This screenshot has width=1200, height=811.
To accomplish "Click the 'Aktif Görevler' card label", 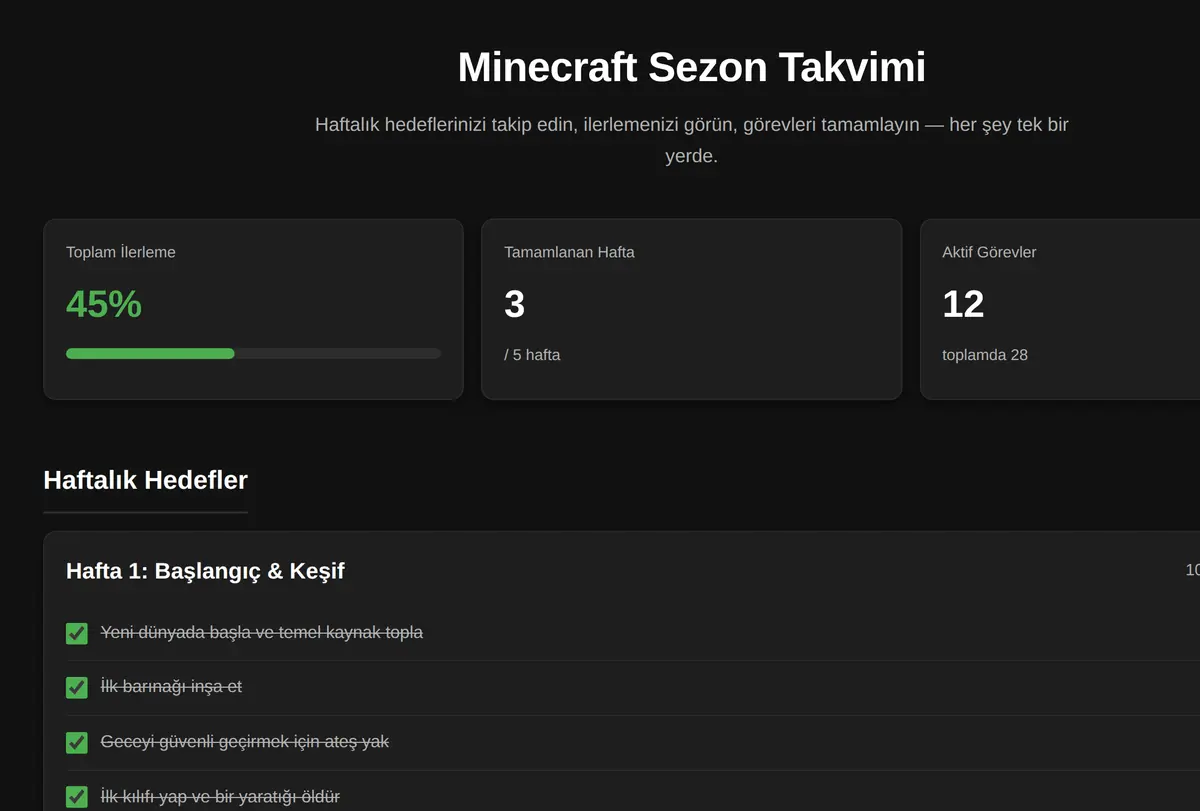I will tap(989, 252).
